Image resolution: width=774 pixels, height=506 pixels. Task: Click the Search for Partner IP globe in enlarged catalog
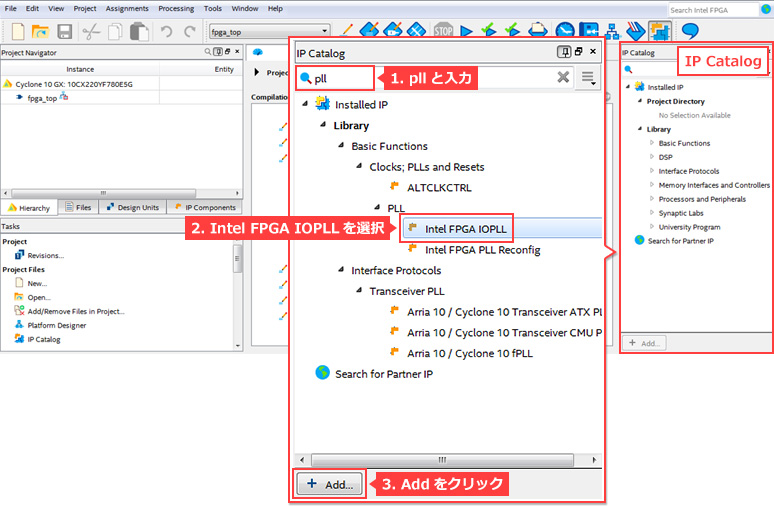pos(322,372)
